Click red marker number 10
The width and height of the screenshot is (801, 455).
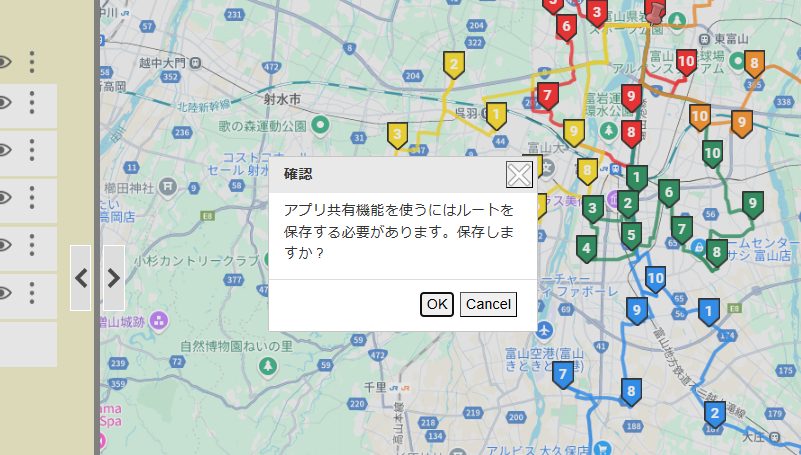click(x=686, y=62)
